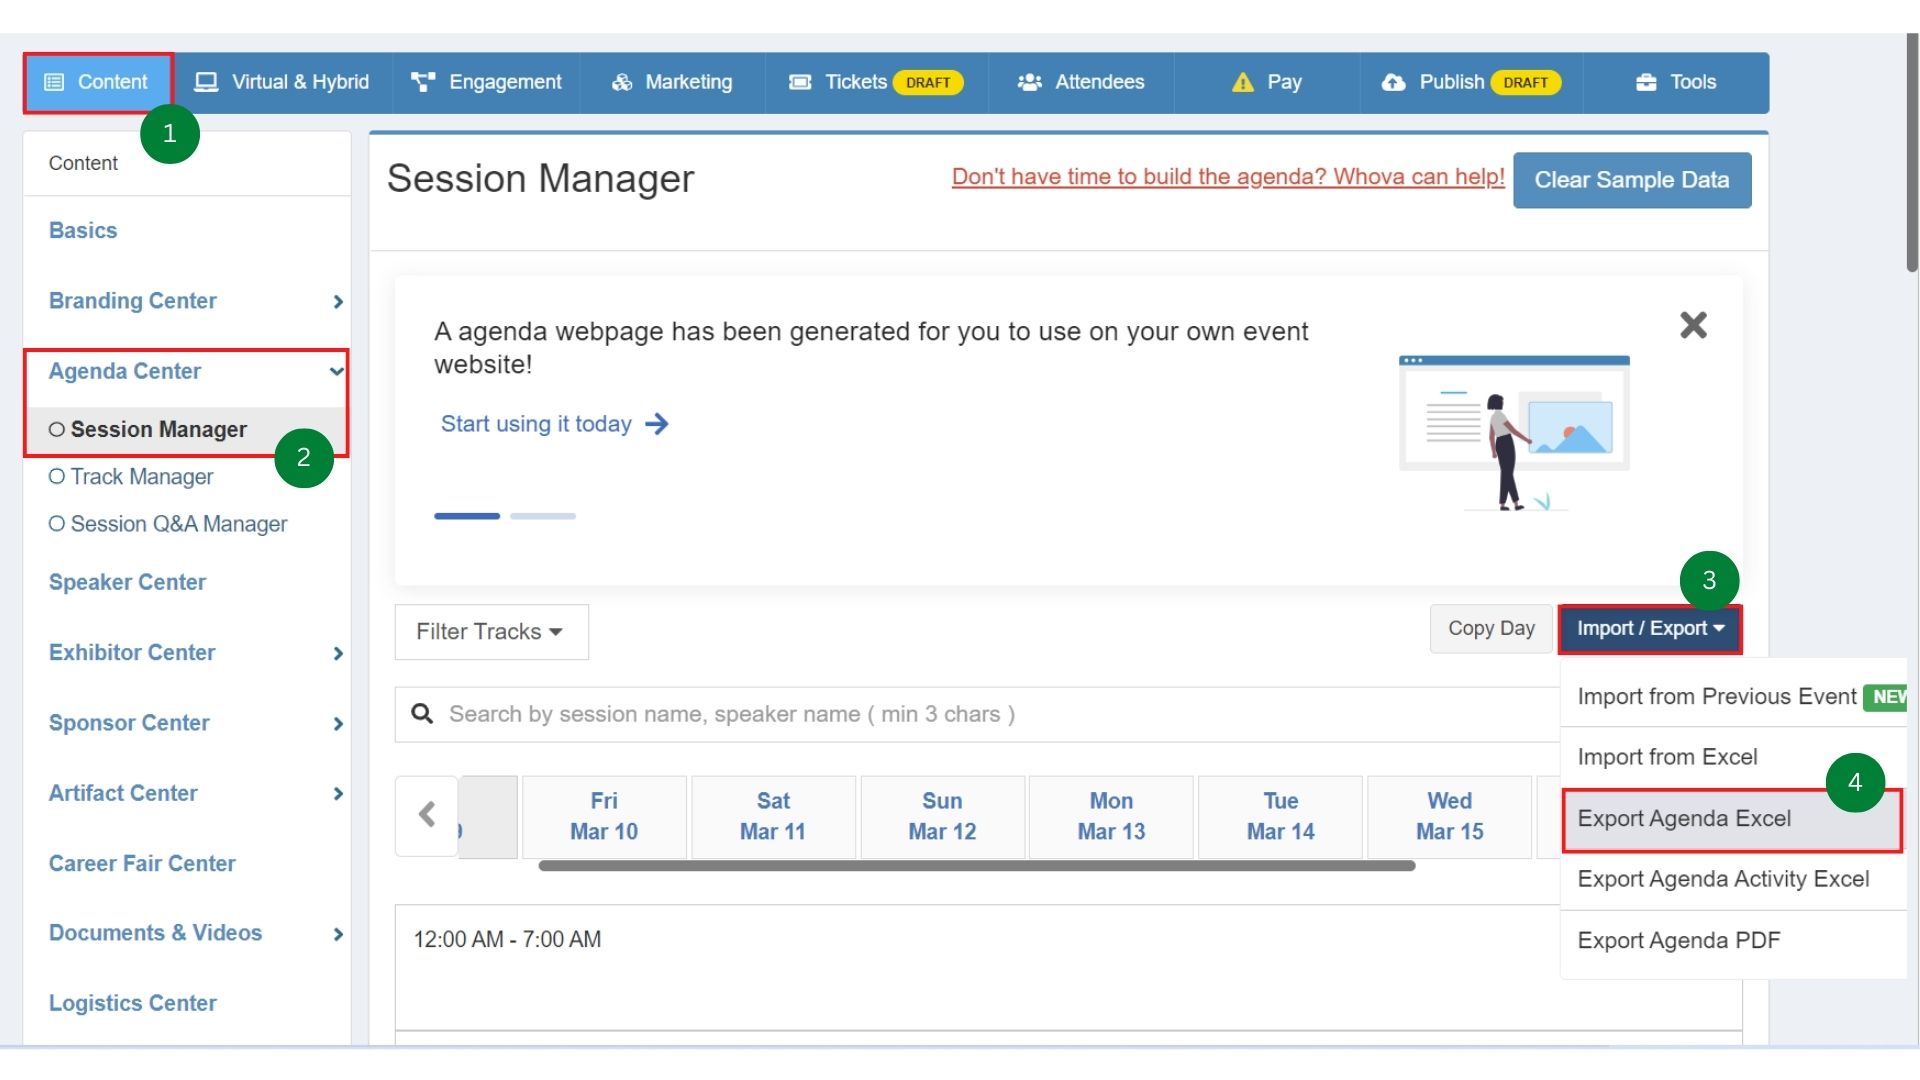Click the Attendees people icon
1920x1080 pixels.
click(1029, 82)
